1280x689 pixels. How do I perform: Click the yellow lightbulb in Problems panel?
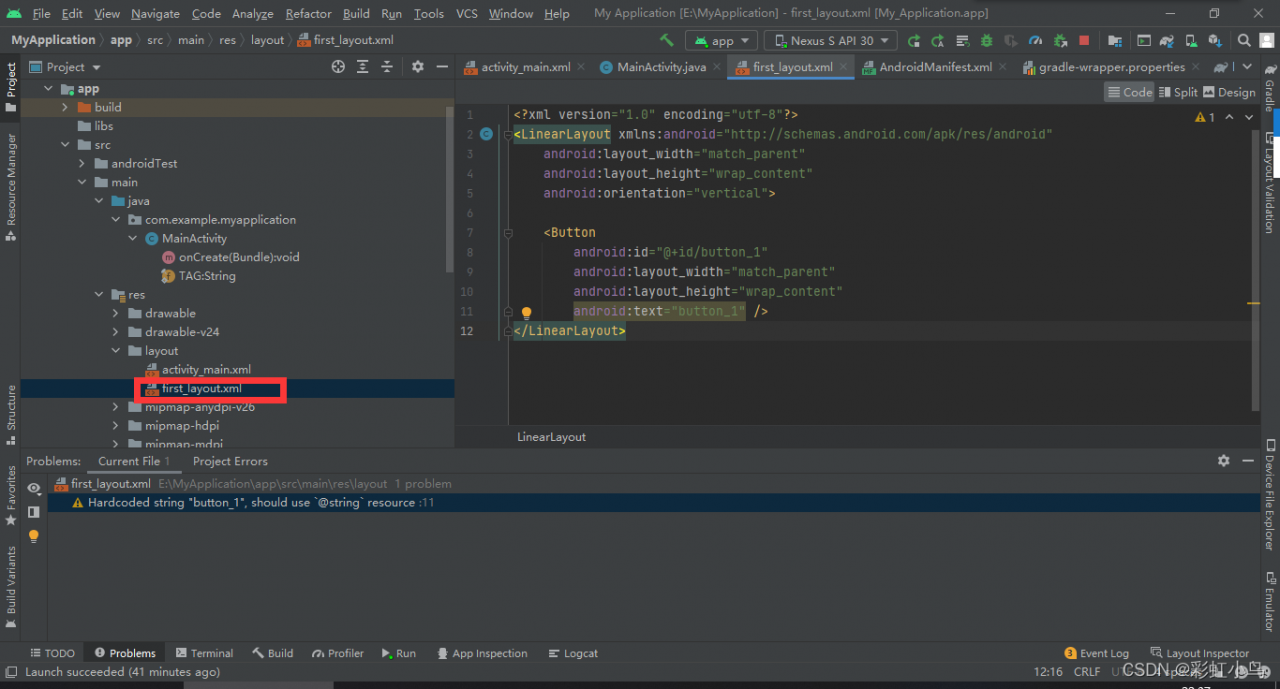tap(34, 536)
